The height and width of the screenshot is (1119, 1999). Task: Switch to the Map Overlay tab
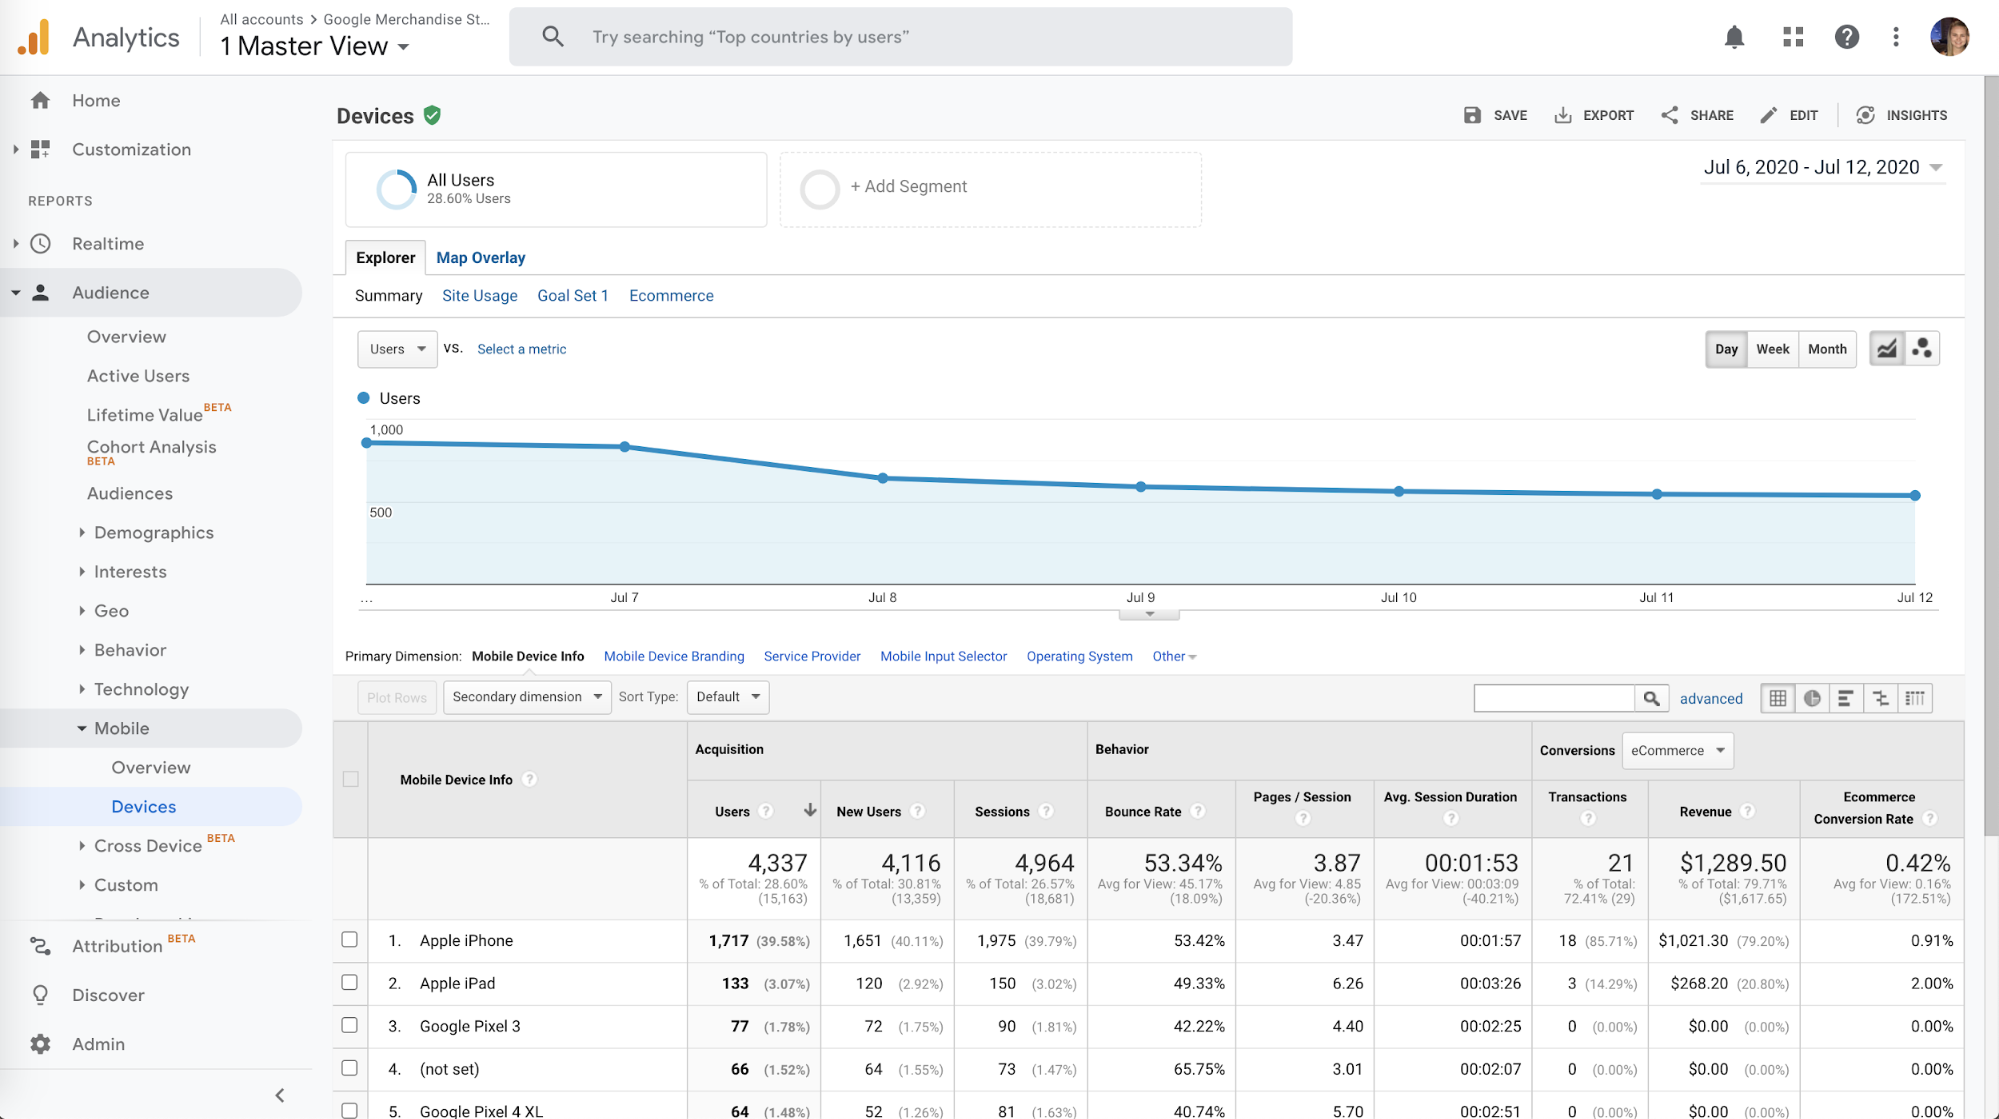481,257
